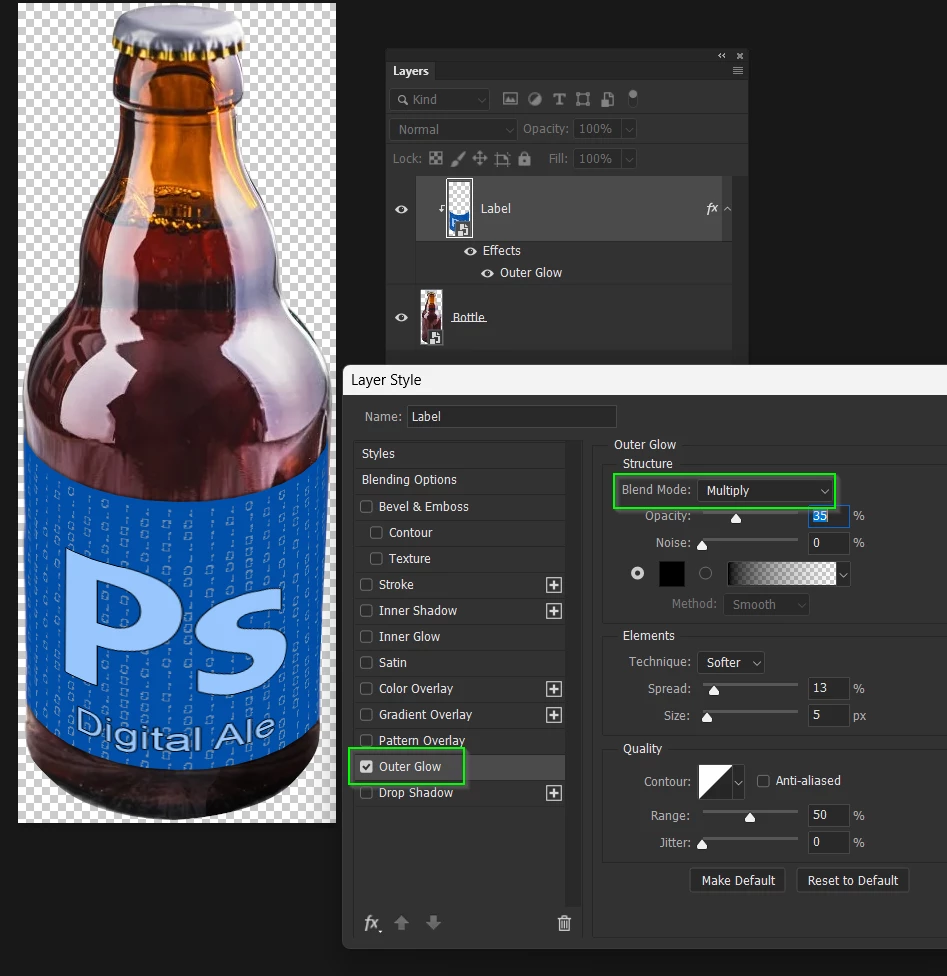Image resolution: width=947 pixels, height=976 pixels.
Task: Click fx icon on Label layer
Action: pos(712,209)
